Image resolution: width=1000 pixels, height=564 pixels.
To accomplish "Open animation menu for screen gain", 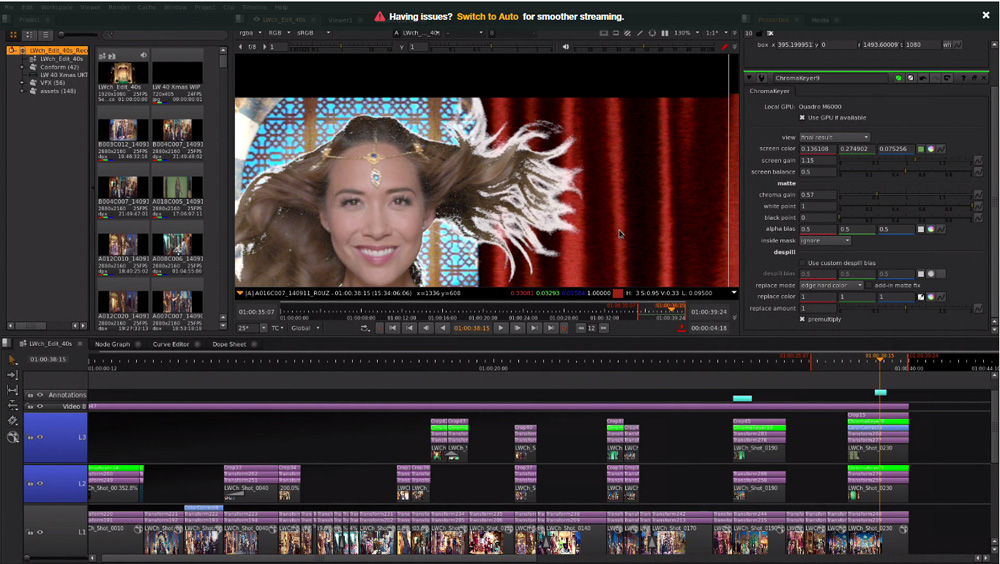I will point(978,160).
